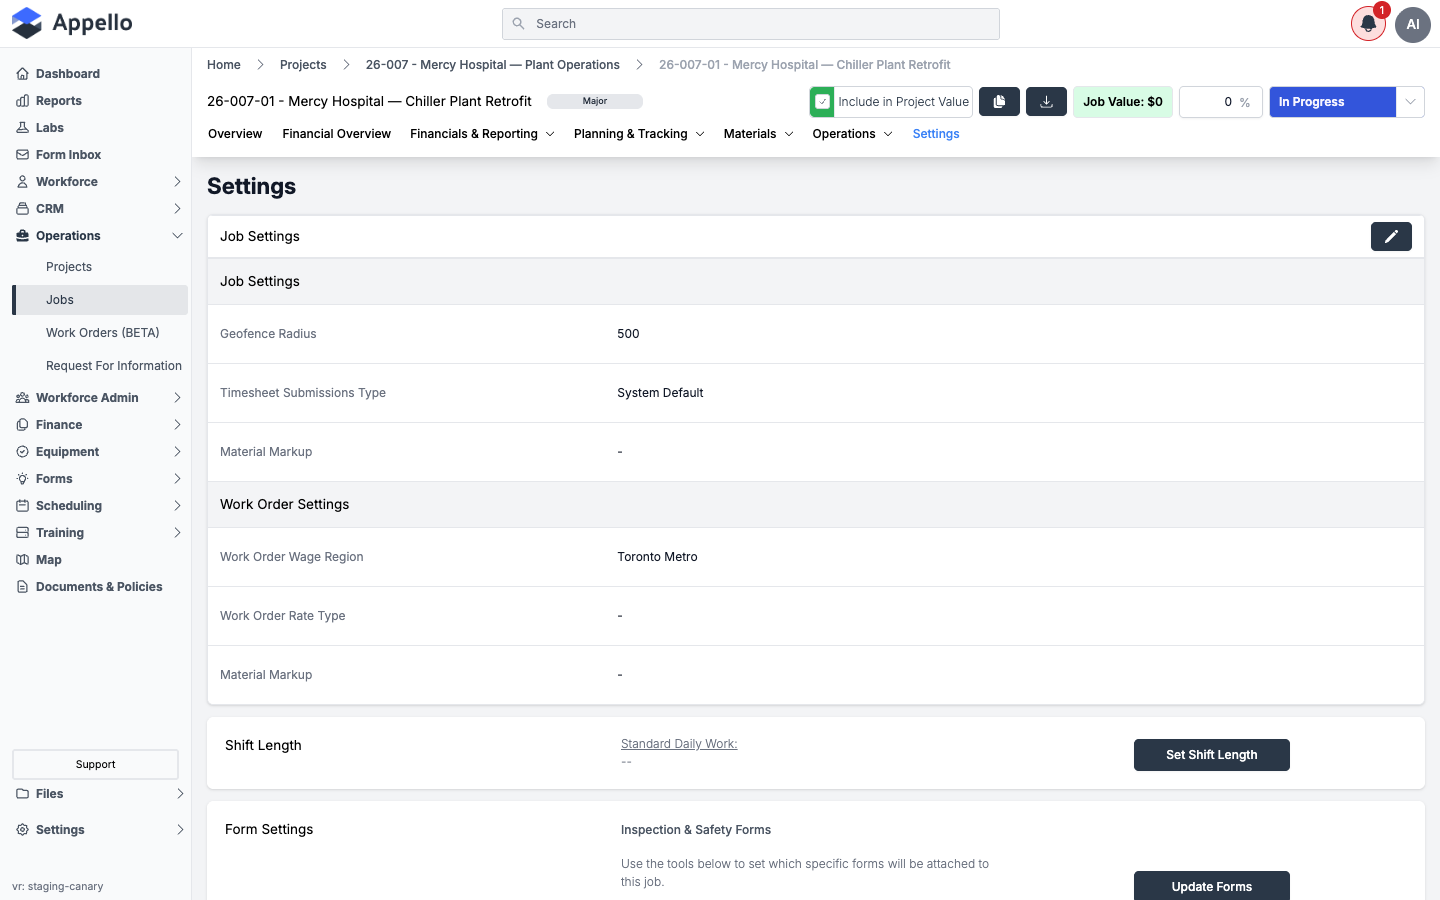Click the Support button
Viewport: 1440px width, 900px height.
[x=95, y=764]
